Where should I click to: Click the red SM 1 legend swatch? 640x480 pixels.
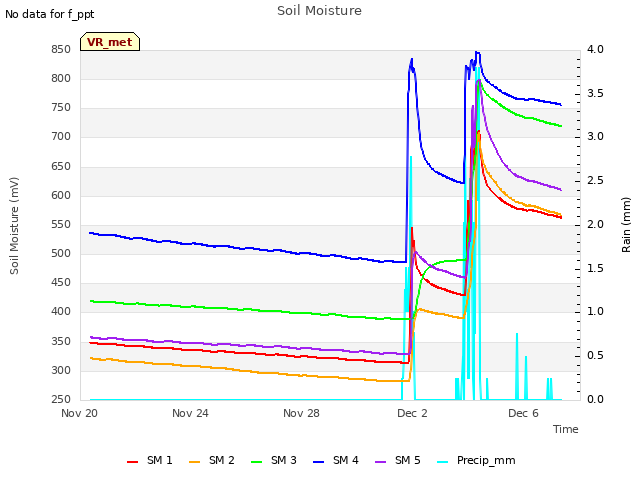(132, 462)
